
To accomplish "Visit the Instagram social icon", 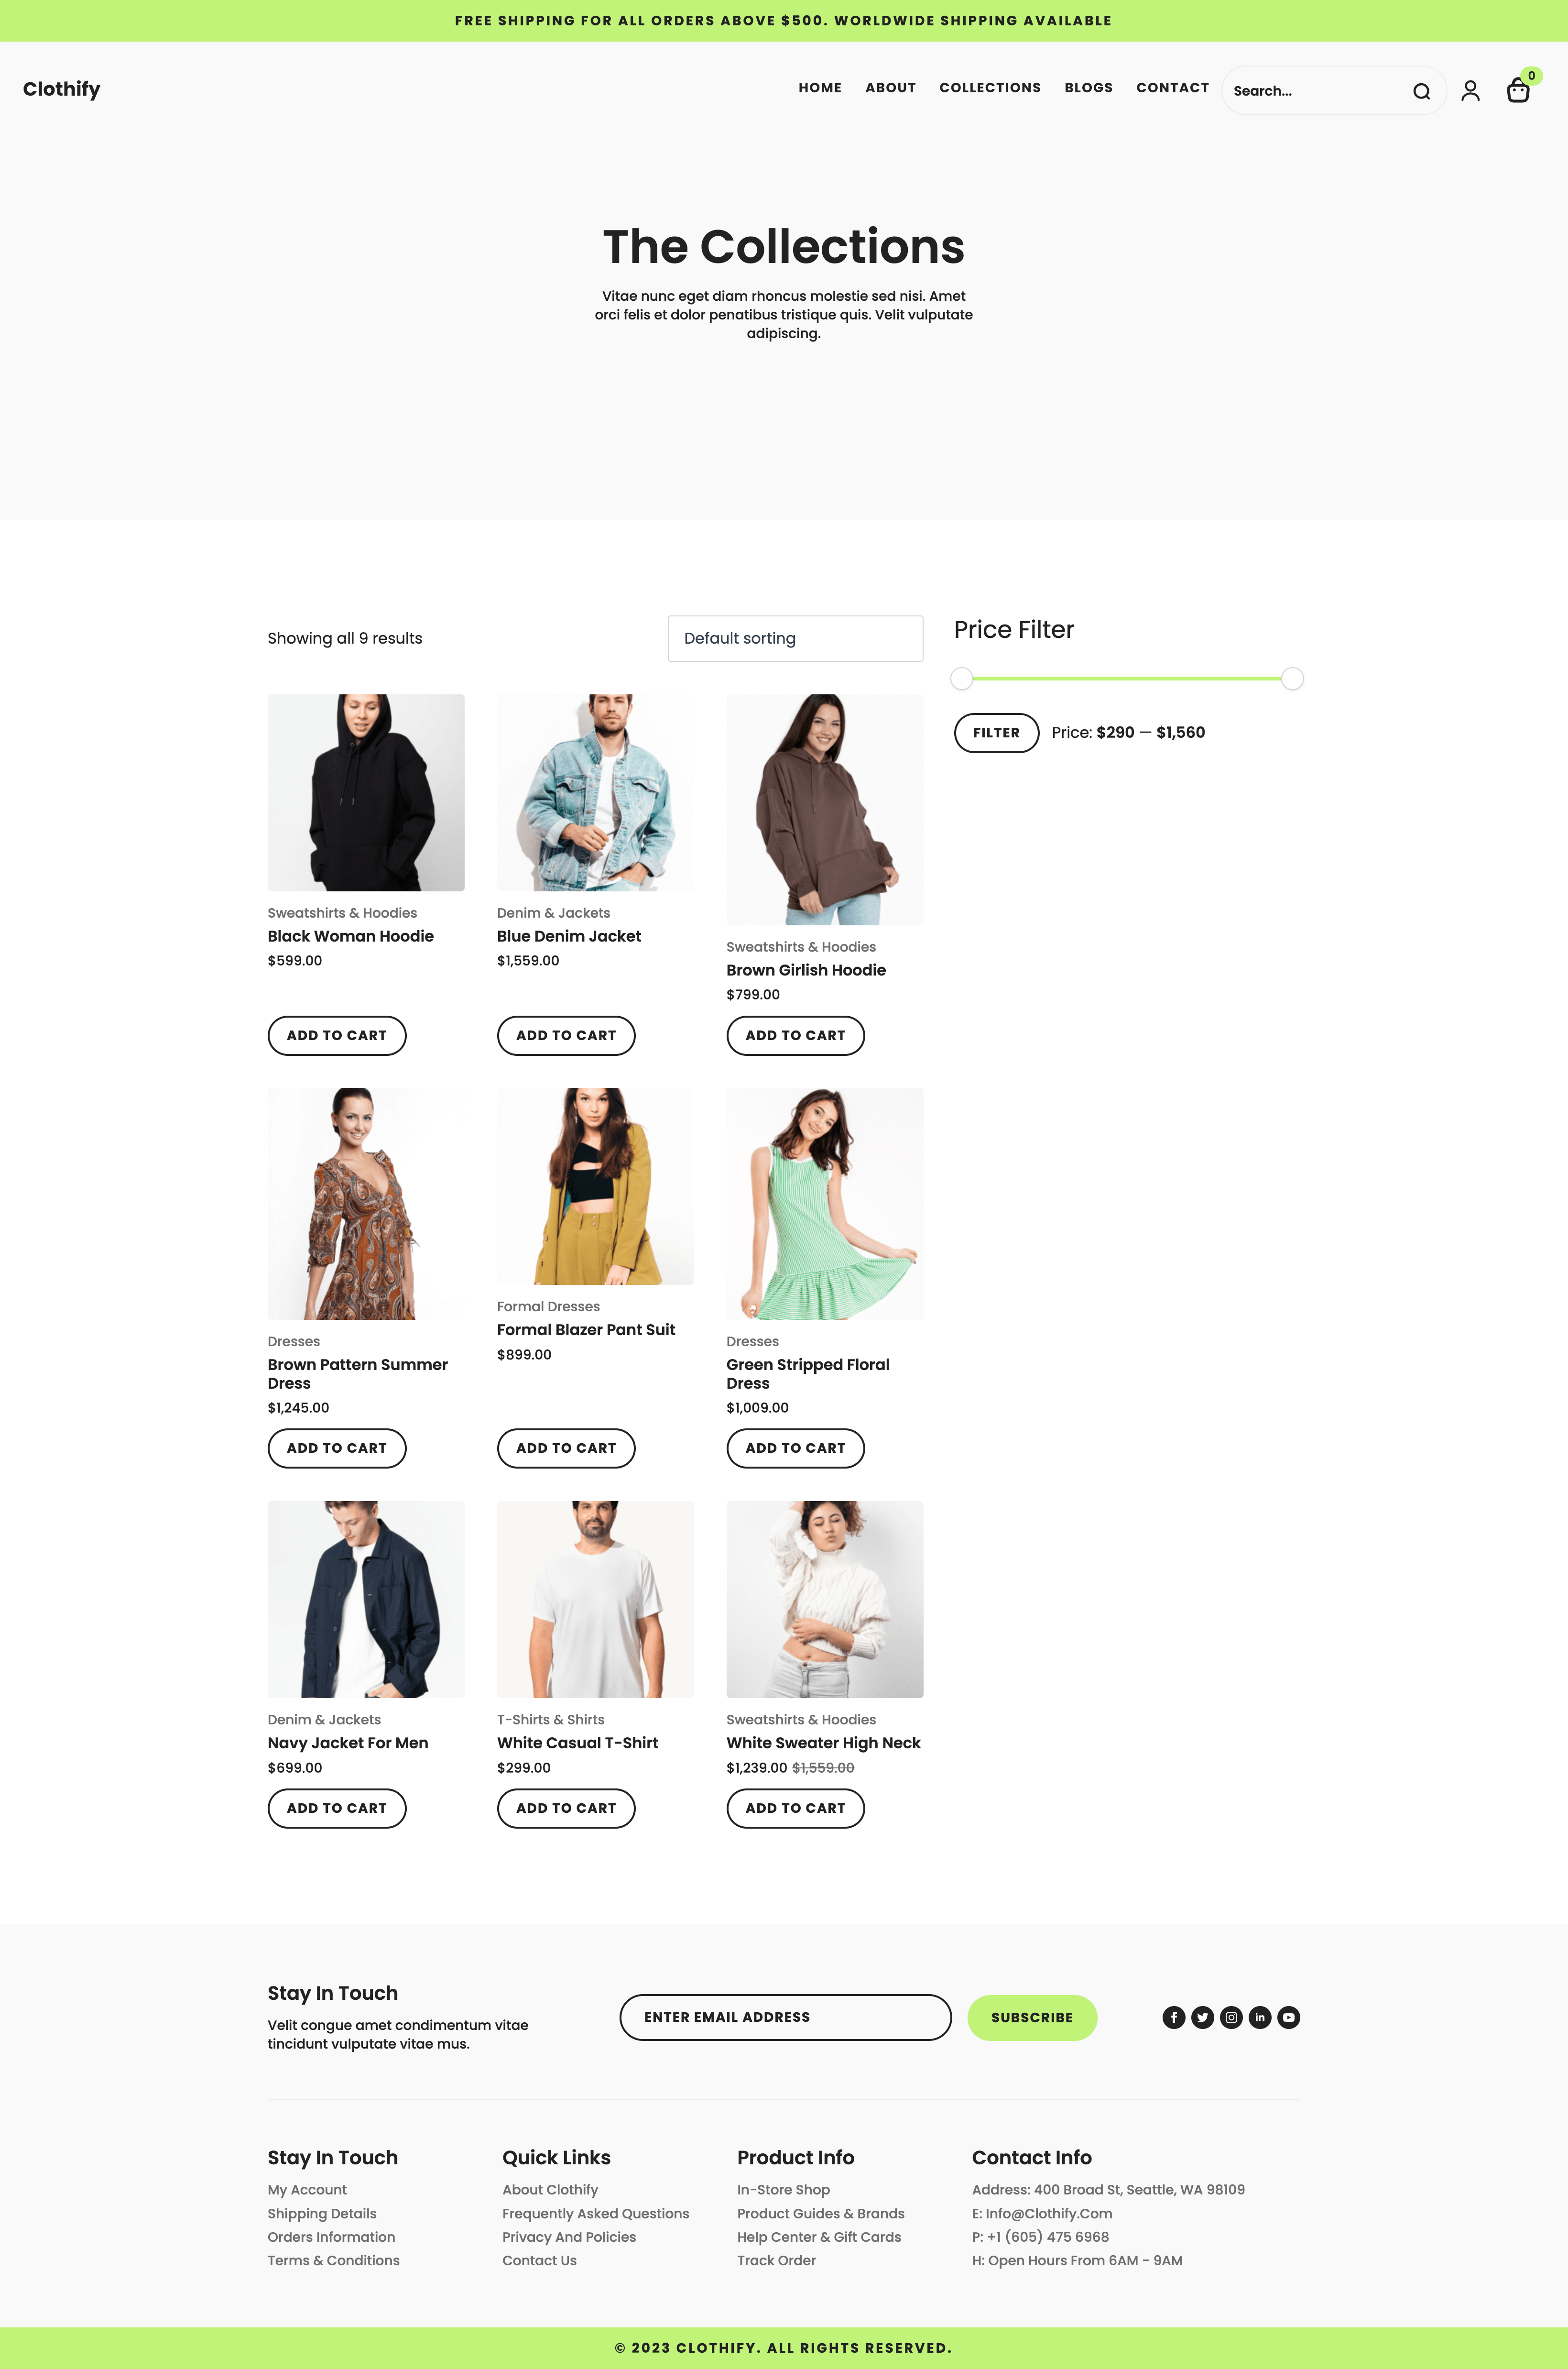I will tap(1232, 2017).
